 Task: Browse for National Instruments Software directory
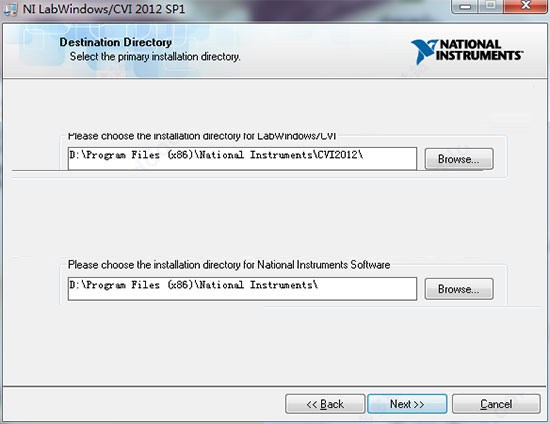coord(459,289)
